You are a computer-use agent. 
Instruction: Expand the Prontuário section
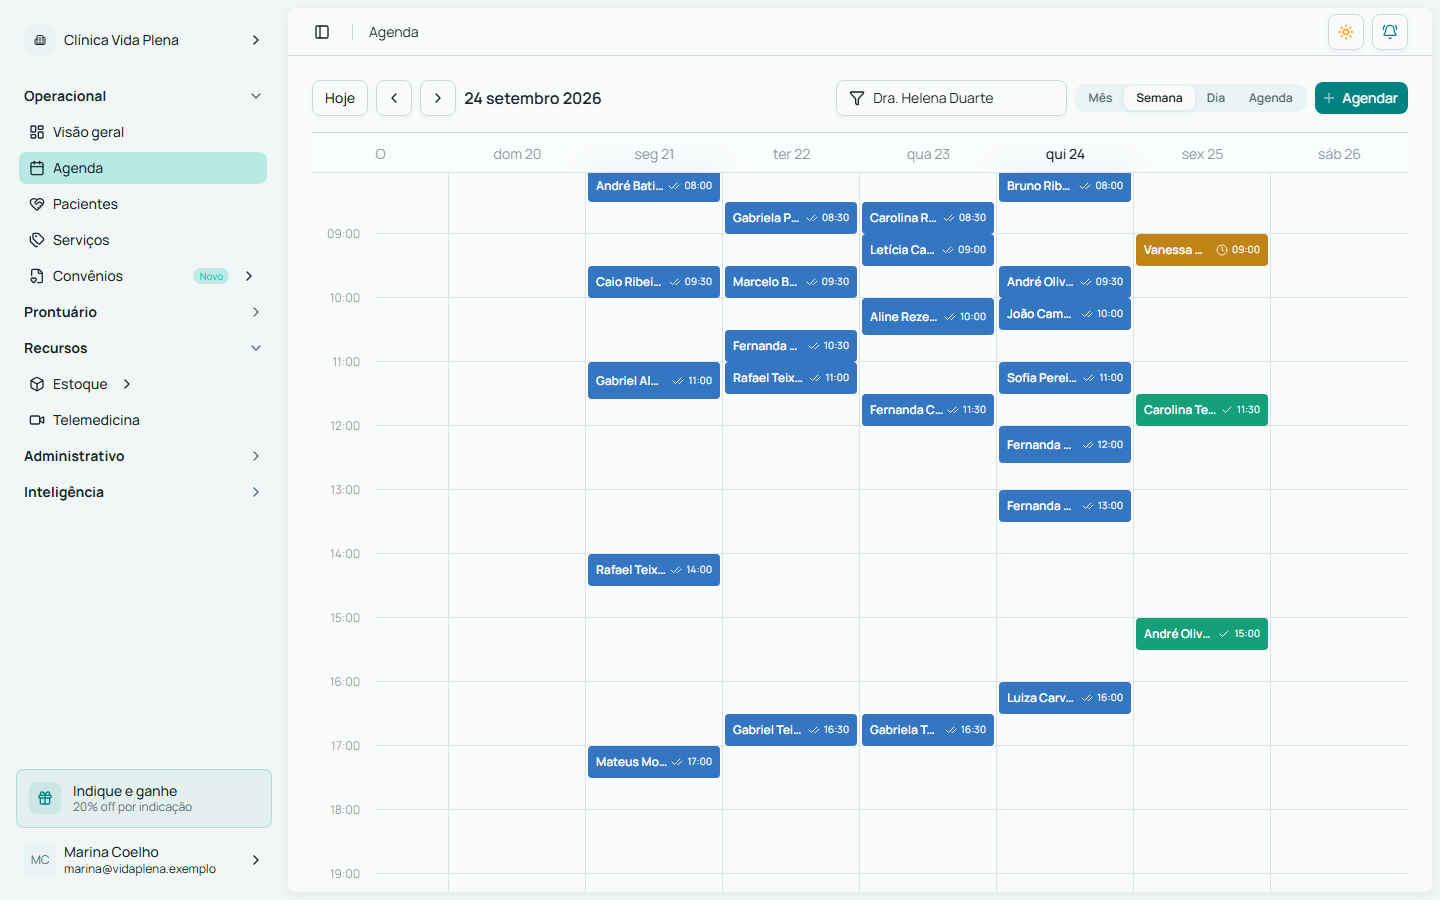pos(256,312)
